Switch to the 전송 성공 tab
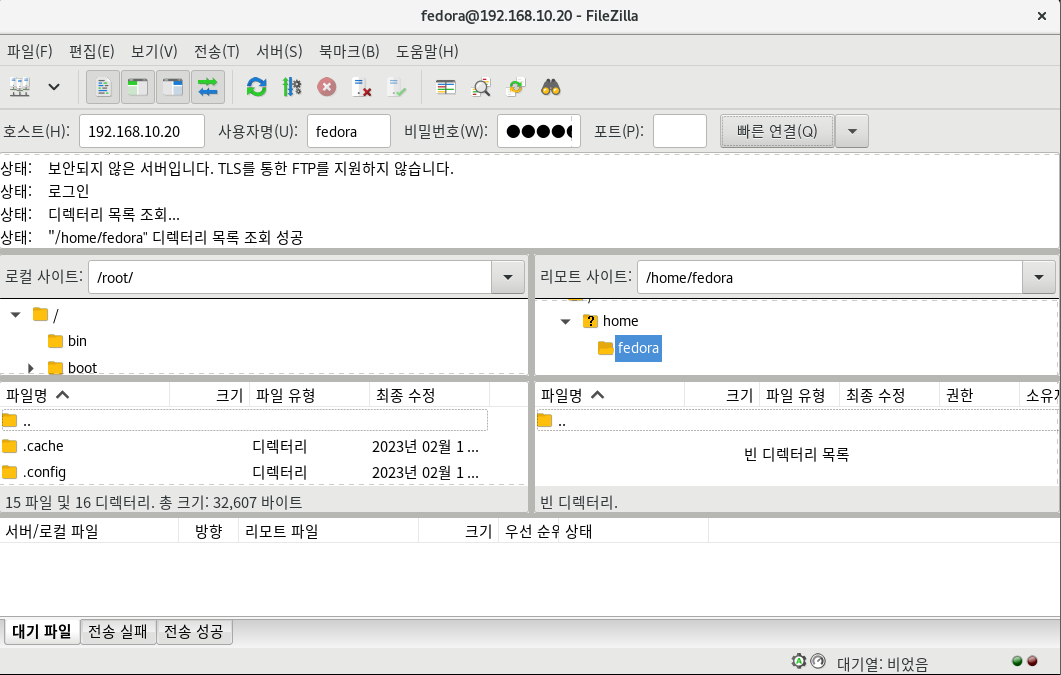 point(194,632)
